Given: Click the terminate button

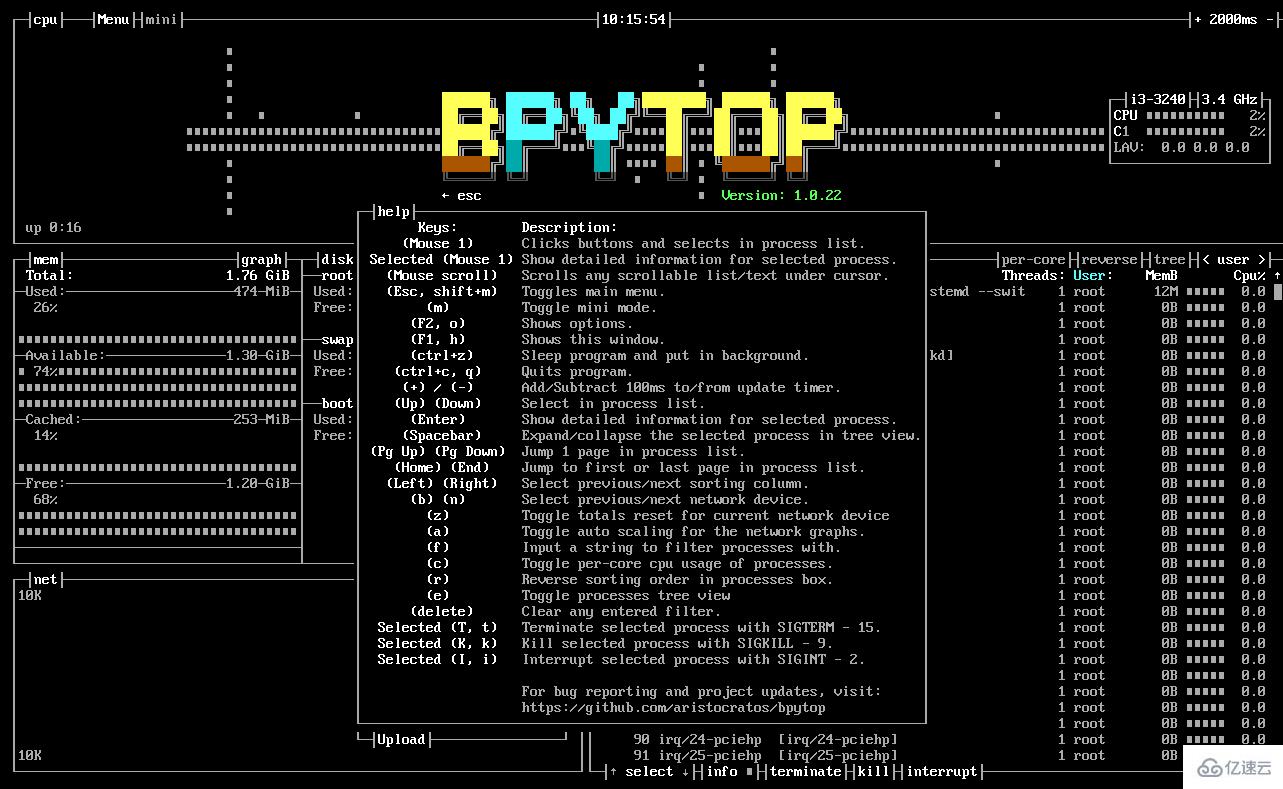Looking at the screenshot, I should (805, 771).
